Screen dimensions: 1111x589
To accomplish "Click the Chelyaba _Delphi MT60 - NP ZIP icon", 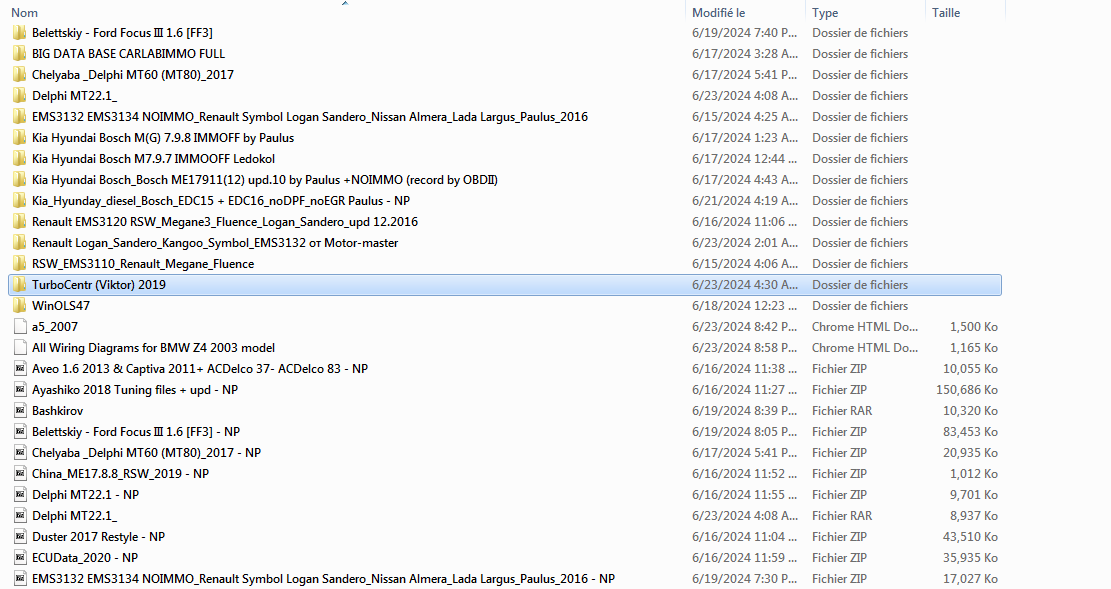I will coord(20,453).
